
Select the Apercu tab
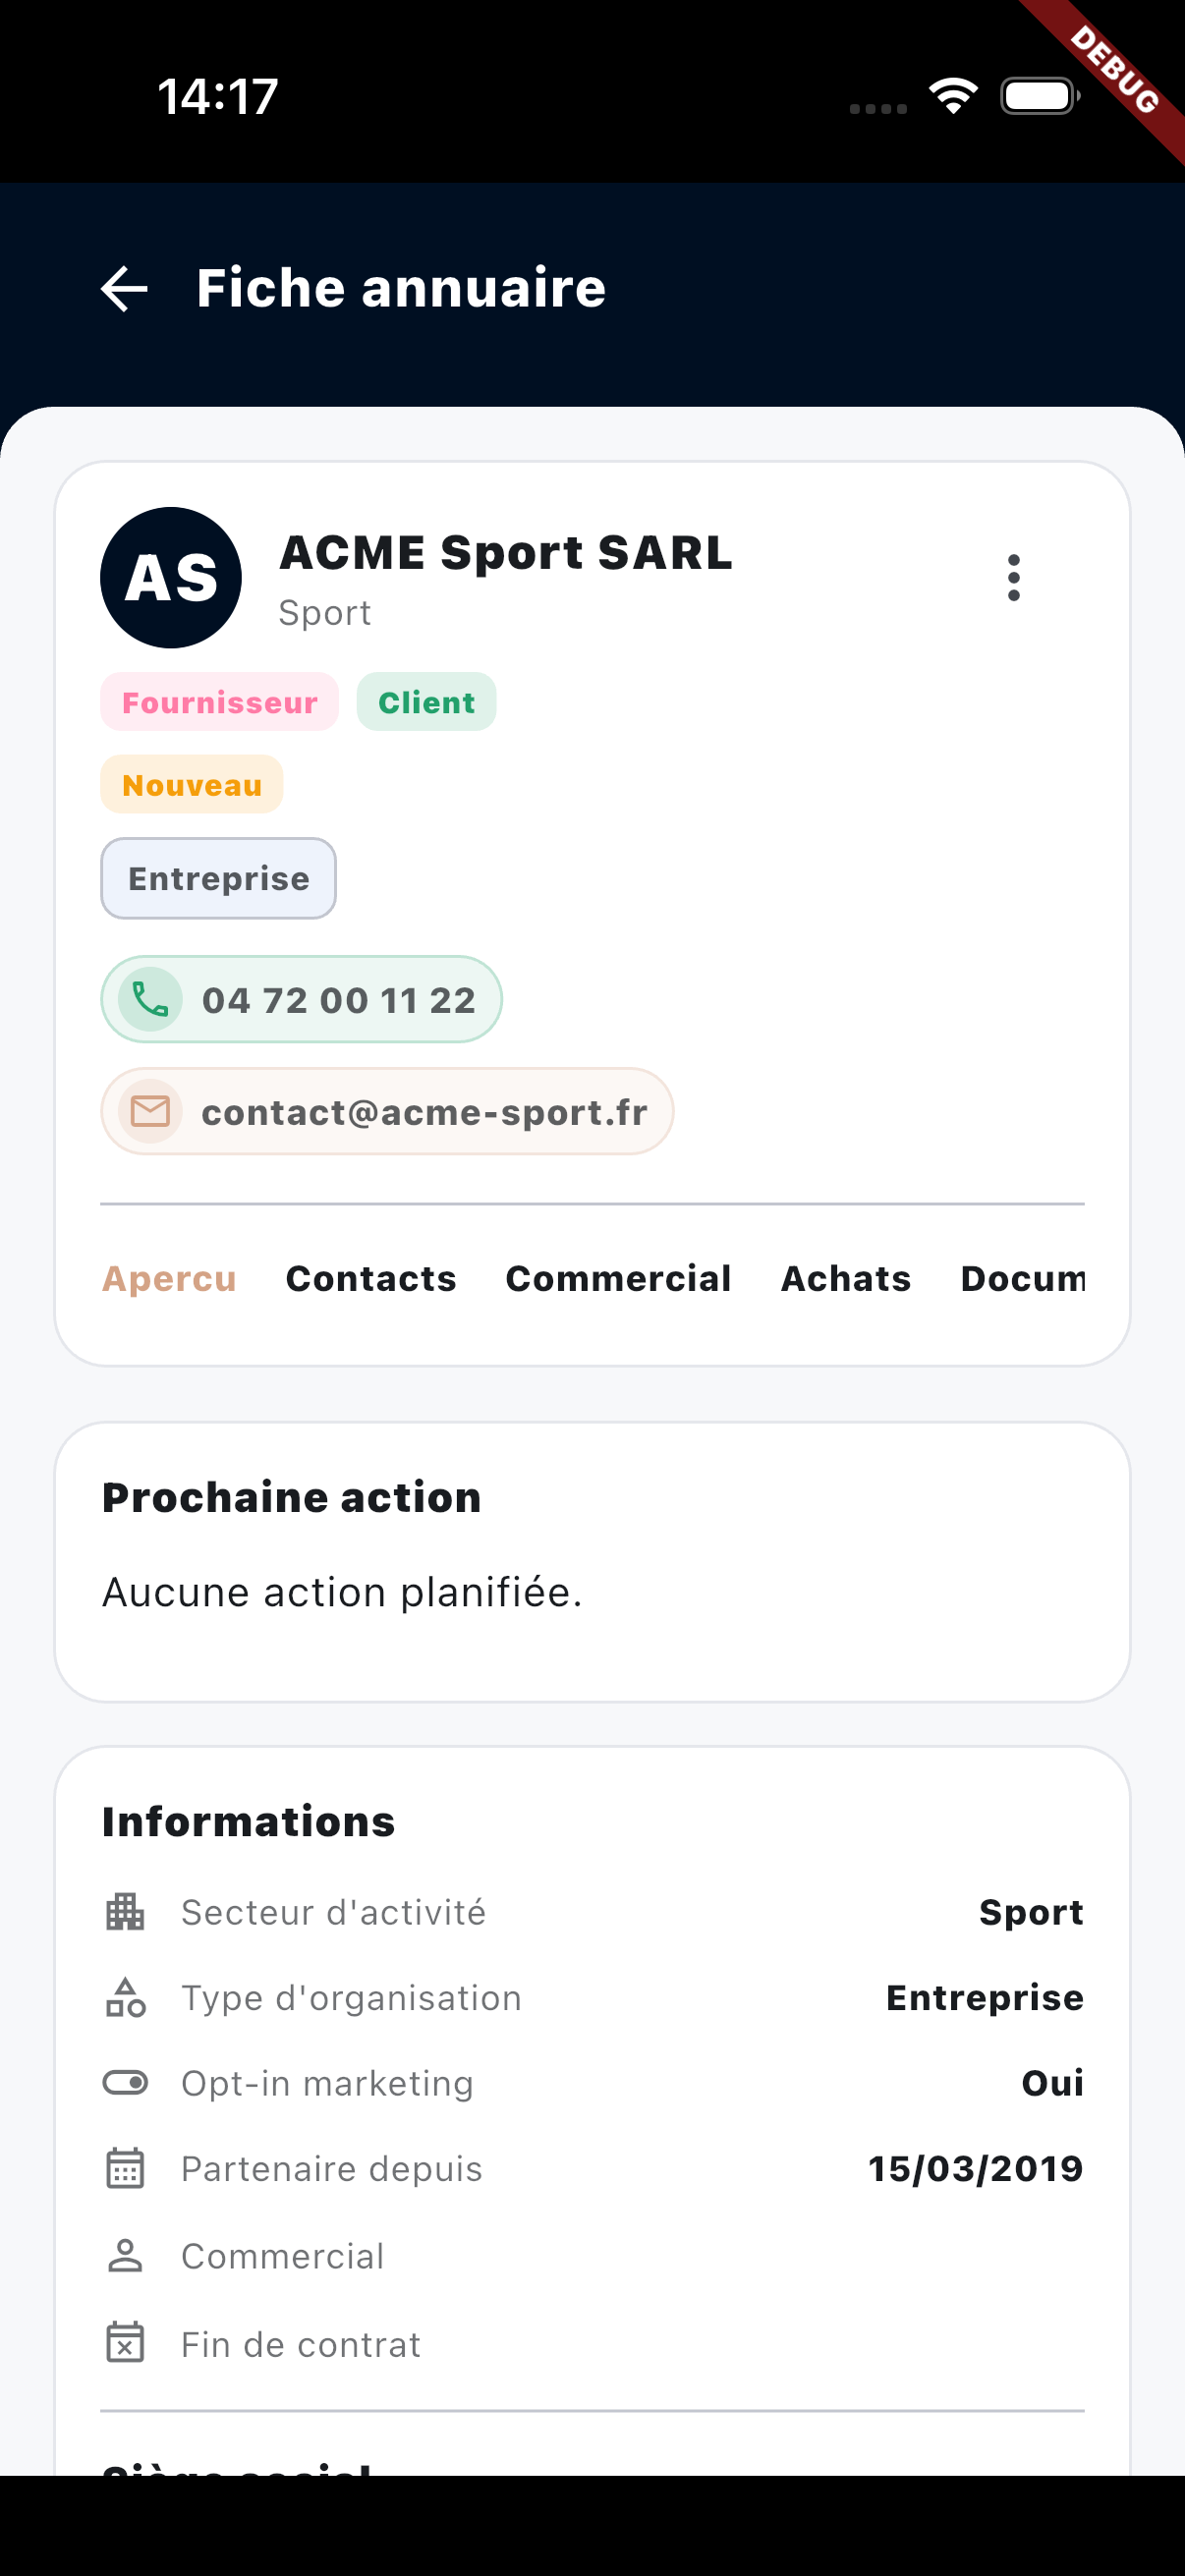click(x=169, y=1278)
